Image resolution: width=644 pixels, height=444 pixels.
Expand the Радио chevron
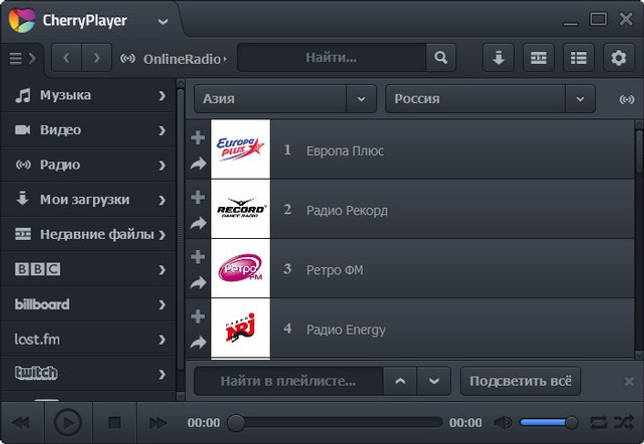162,166
